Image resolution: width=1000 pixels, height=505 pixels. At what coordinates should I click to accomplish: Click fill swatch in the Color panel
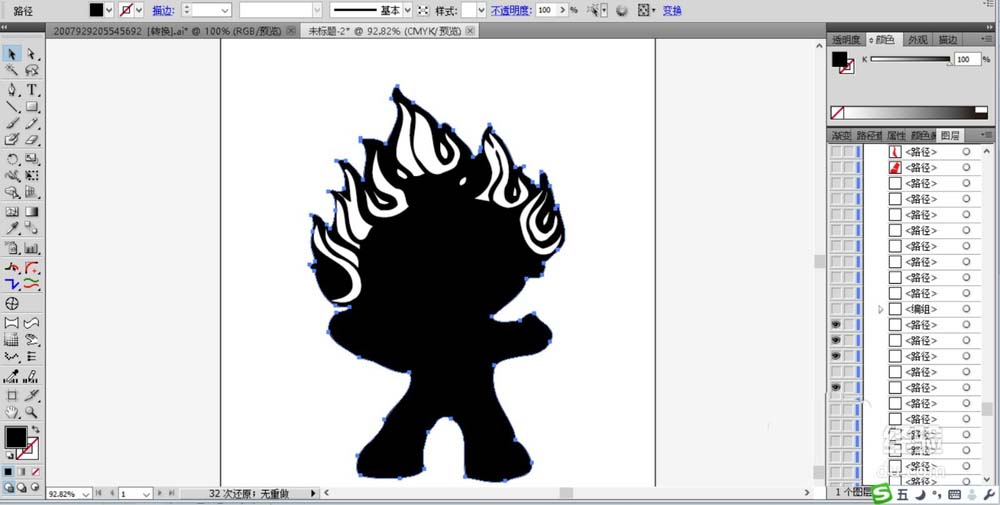(x=839, y=59)
